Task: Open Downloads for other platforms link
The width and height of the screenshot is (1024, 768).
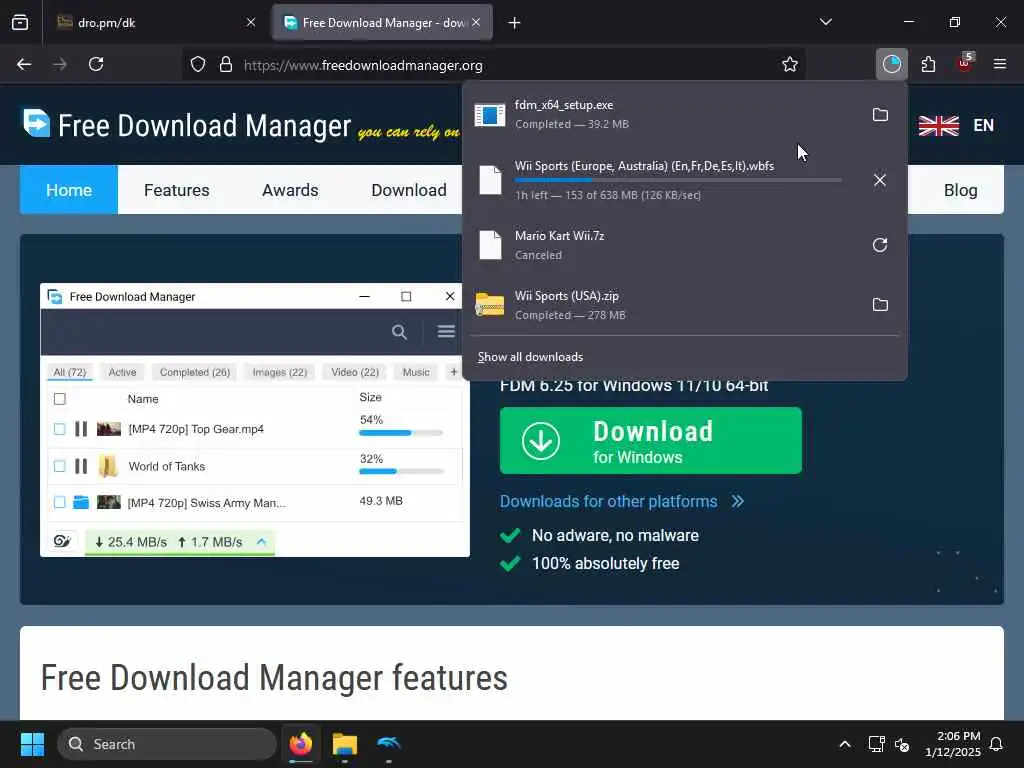Action: 609,502
